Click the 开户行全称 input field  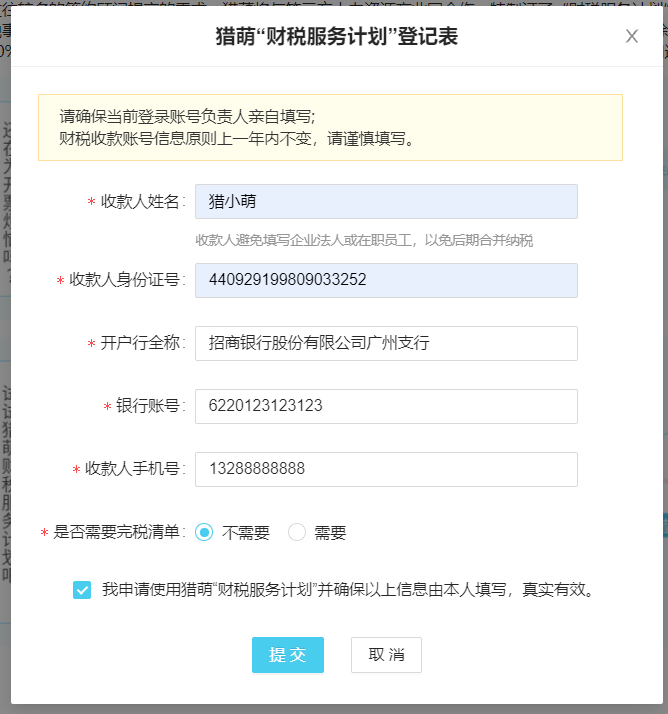[x=386, y=343]
